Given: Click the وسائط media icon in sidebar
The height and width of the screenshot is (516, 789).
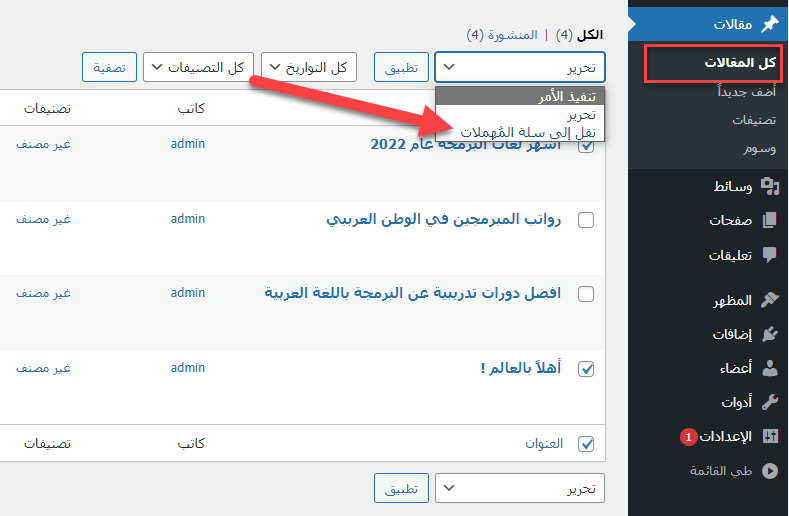Looking at the screenshot, I should (x=770, y=186).
